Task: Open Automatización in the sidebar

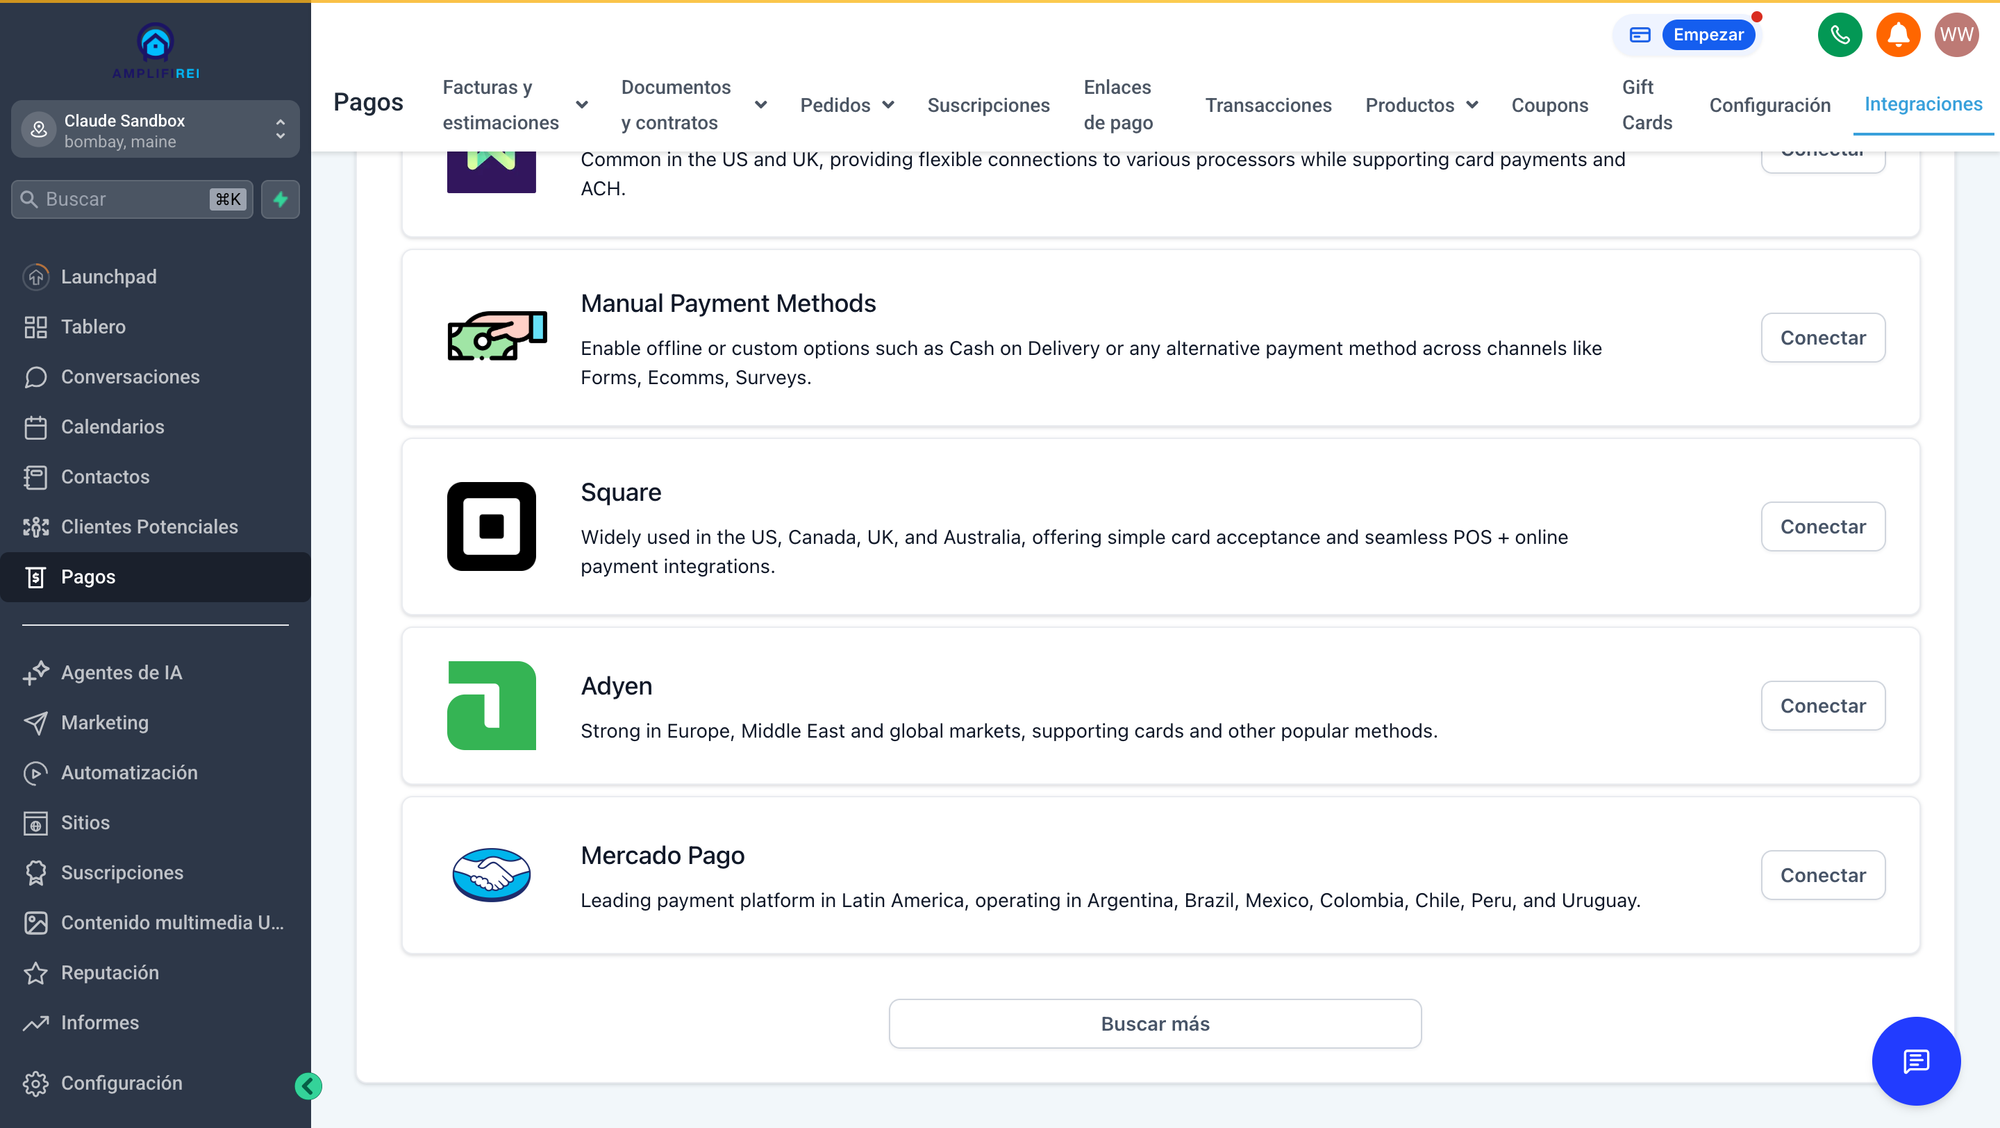Action: [x=129, y=773]
